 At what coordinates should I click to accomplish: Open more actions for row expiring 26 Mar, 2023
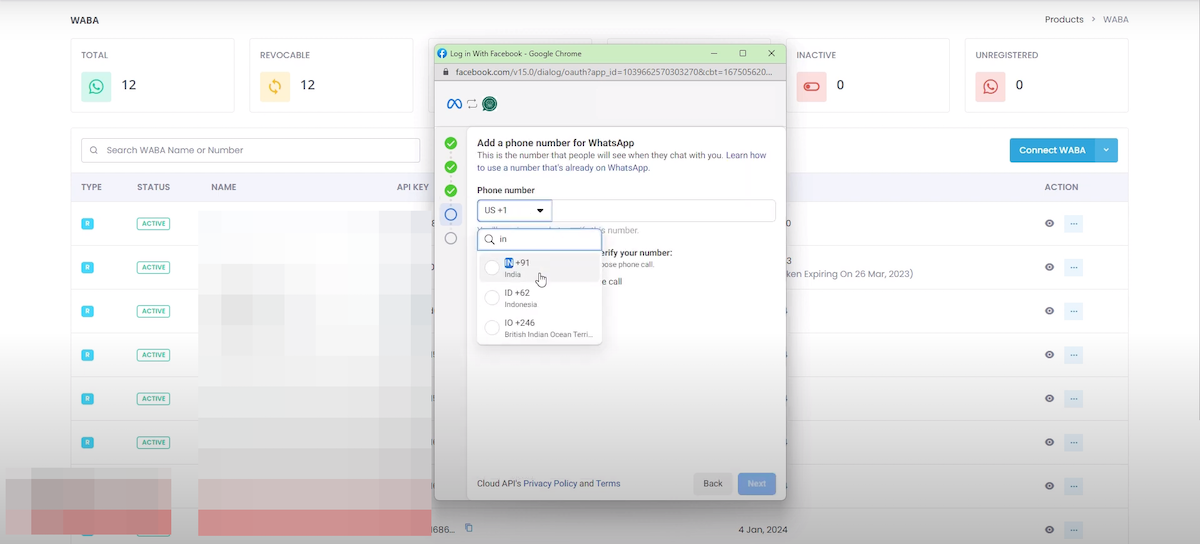pyautogui.click(x=1073, y=267)
